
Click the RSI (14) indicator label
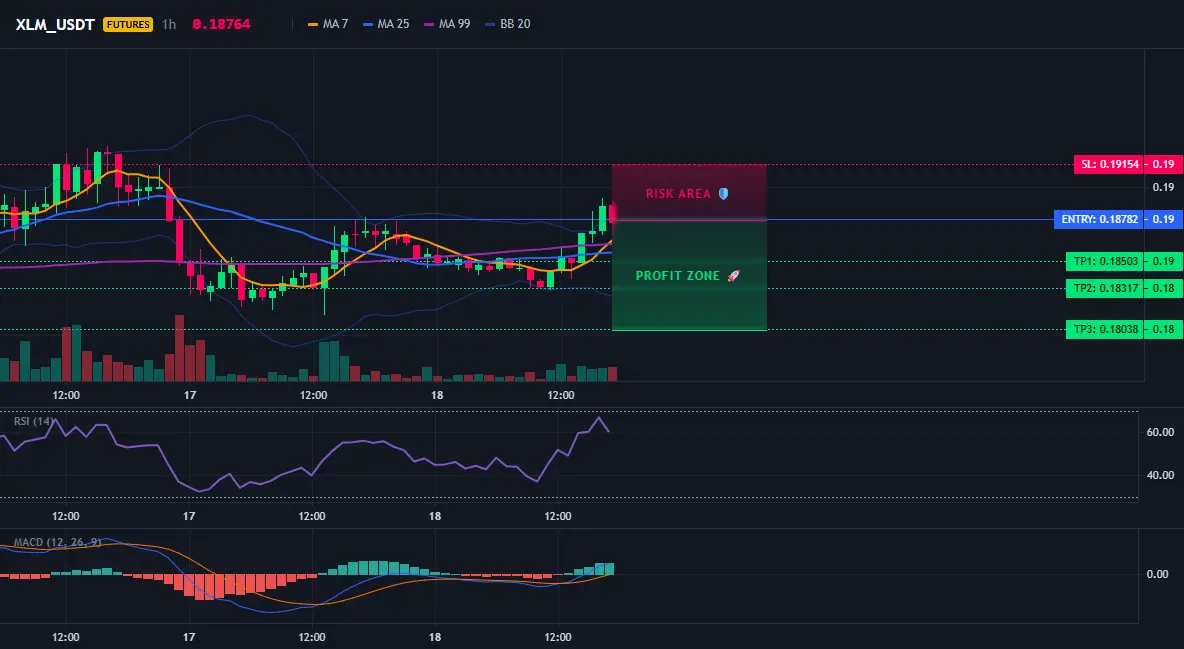(34, 421)
